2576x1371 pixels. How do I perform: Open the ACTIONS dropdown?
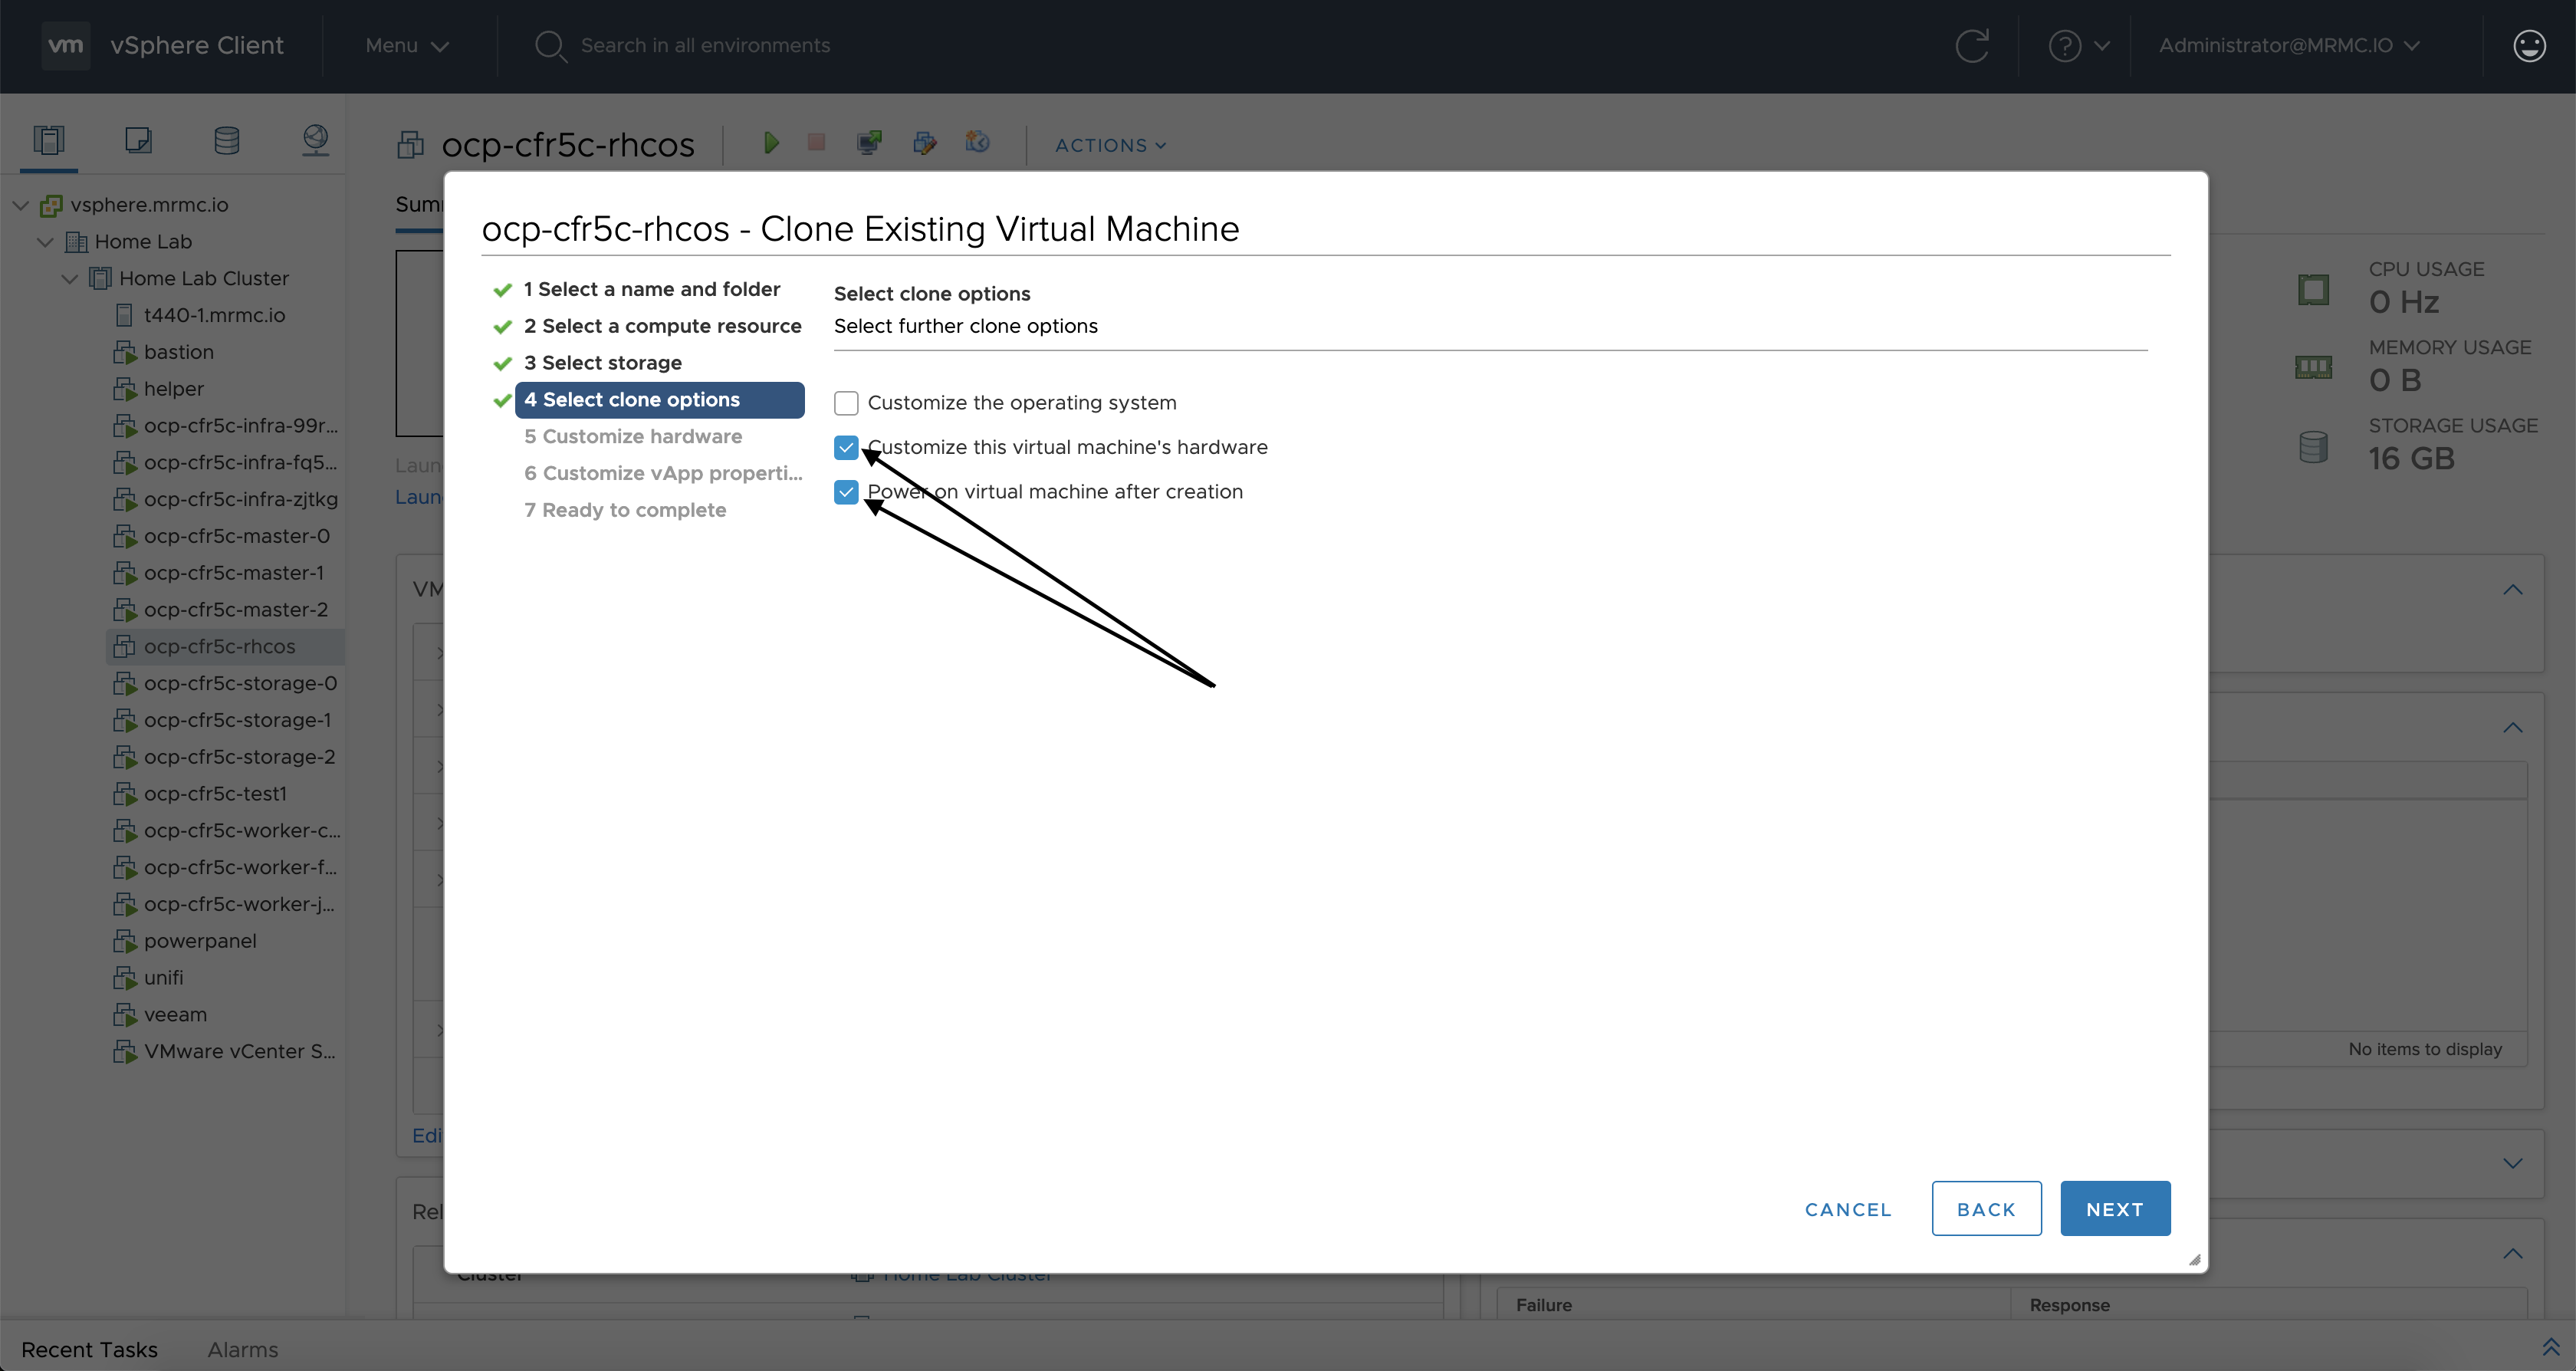click(x=1109, y=145)
